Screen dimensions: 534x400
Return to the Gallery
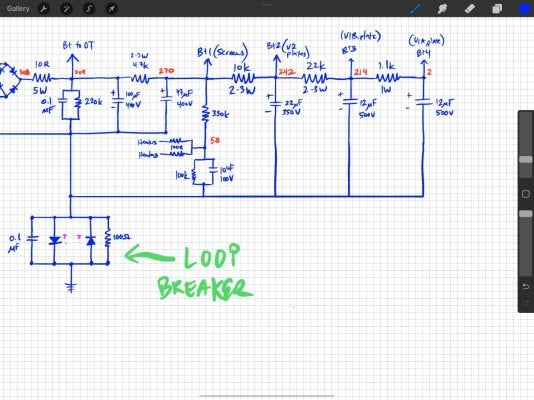pyautogui.click(x=18, y=9)
